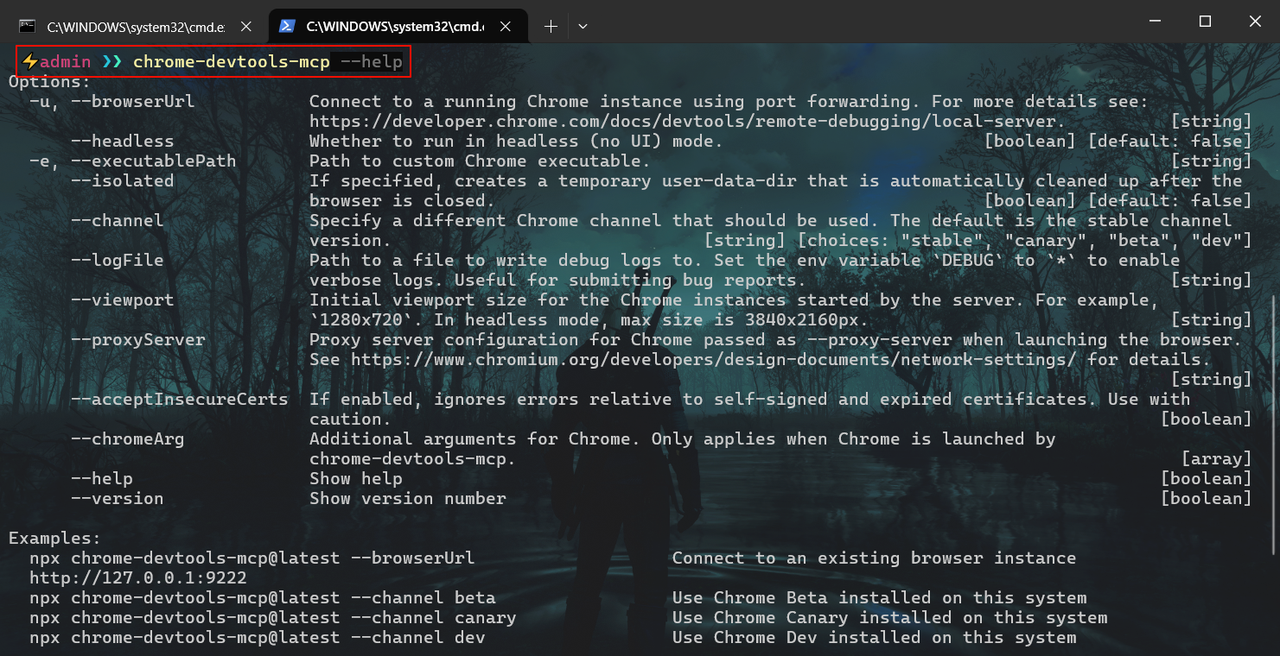
Task: Close the terminal window
Action: [x=1255, y=21]
